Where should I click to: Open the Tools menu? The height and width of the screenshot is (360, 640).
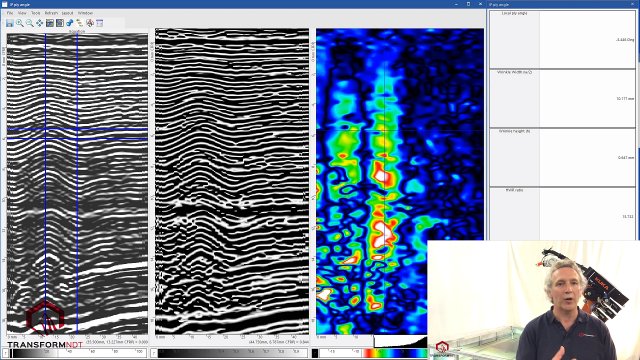click(36, 13)
